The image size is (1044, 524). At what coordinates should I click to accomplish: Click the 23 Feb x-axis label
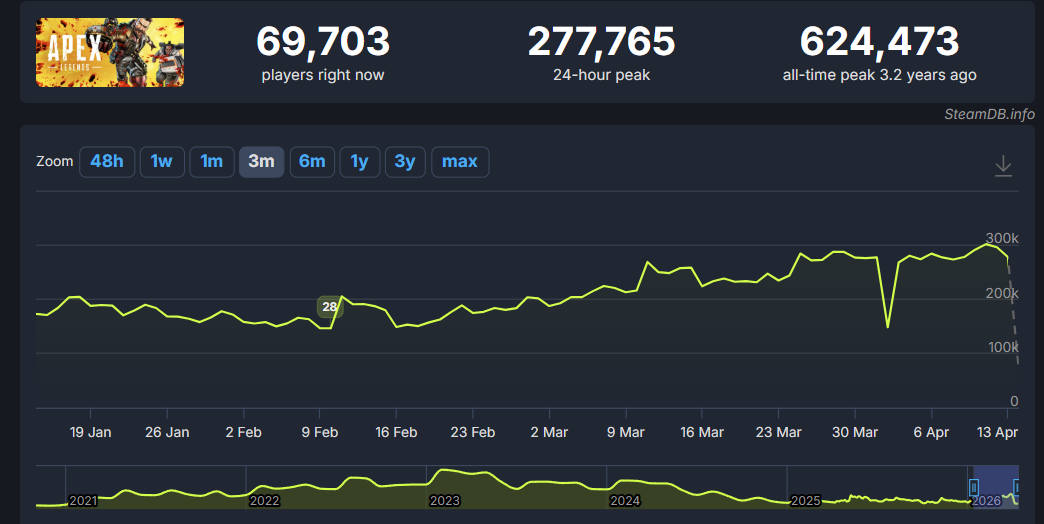[473, 432]
